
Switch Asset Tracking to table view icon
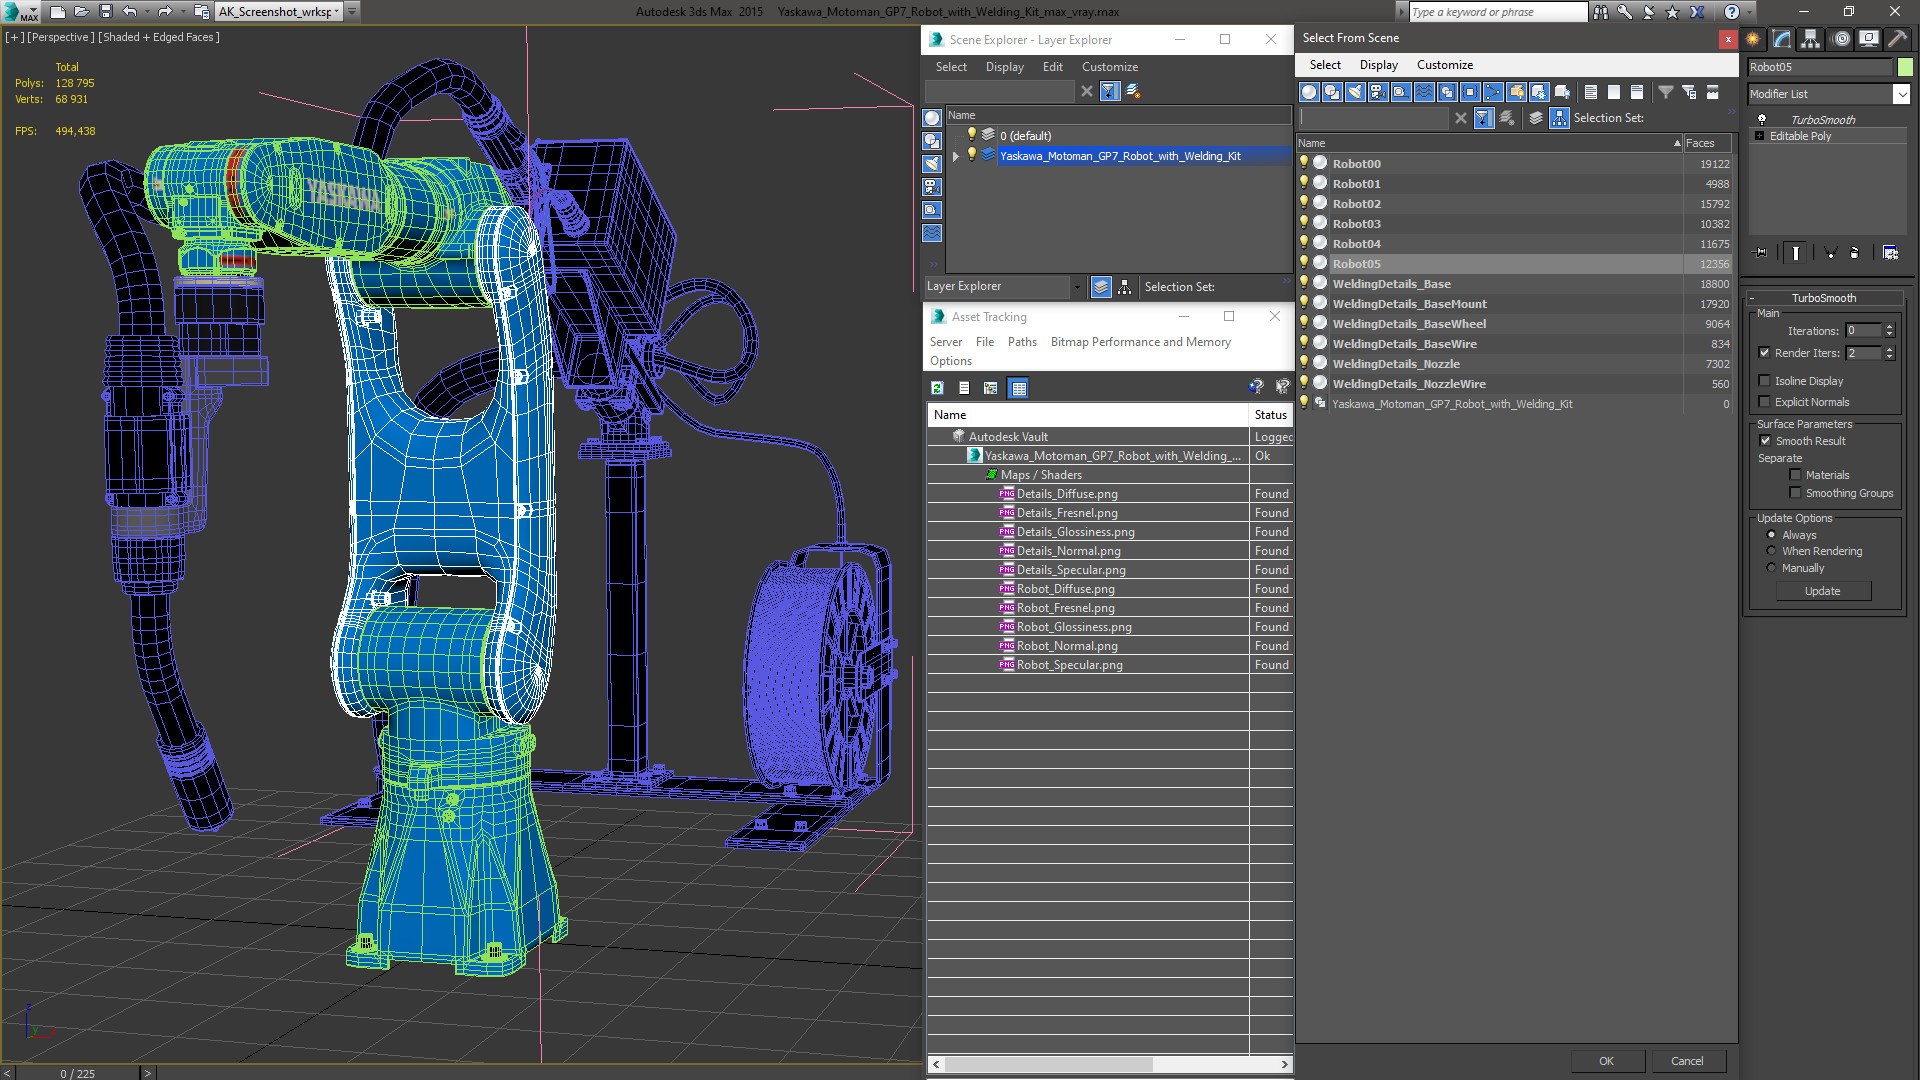pos(1018,388)
